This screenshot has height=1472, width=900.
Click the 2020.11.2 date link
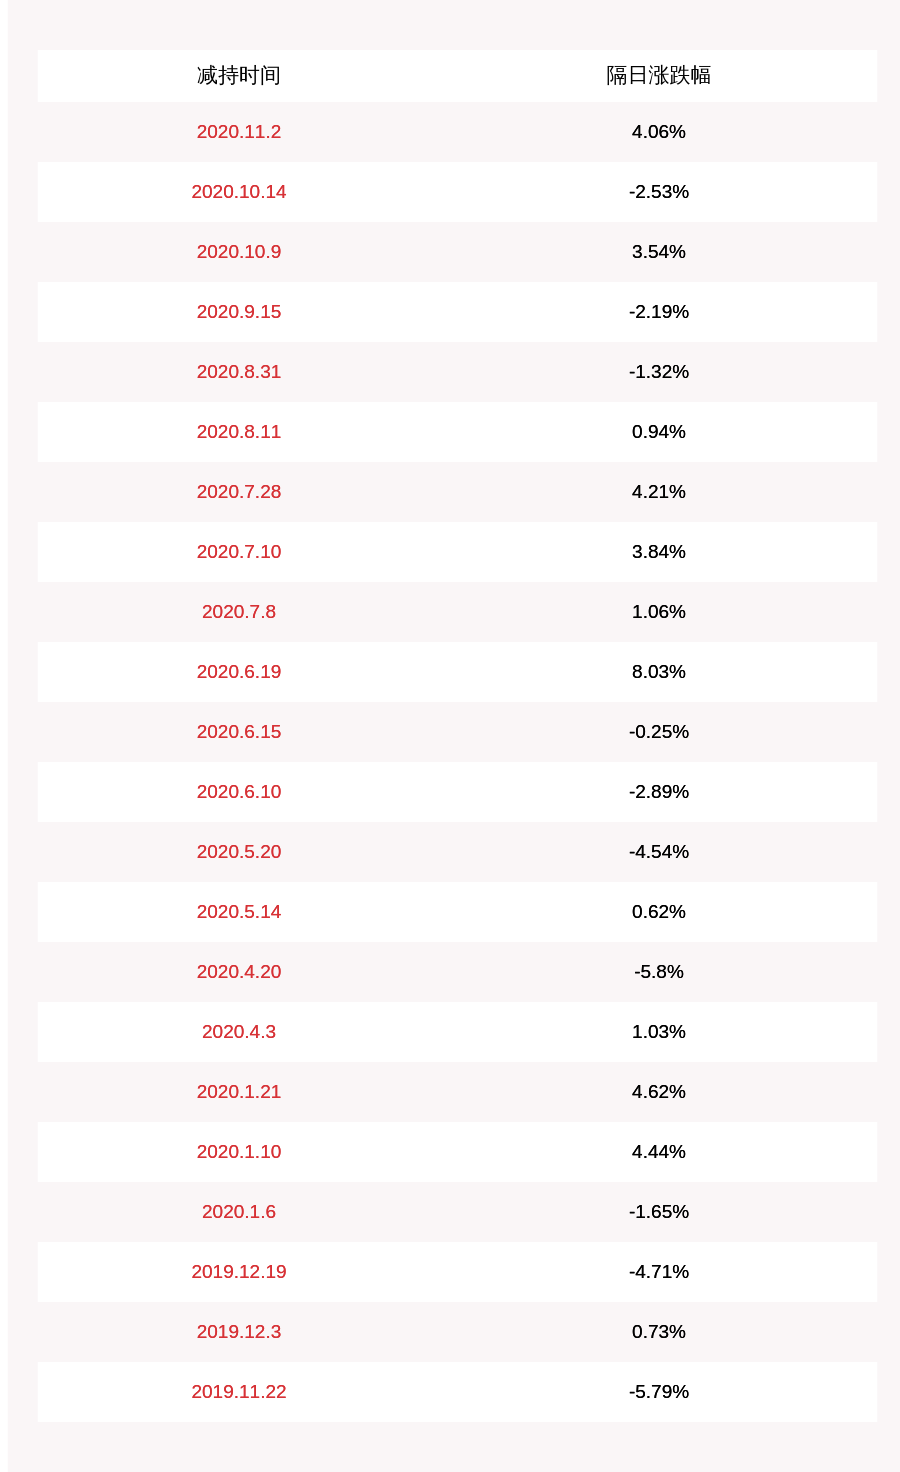(x=238, y=132)
